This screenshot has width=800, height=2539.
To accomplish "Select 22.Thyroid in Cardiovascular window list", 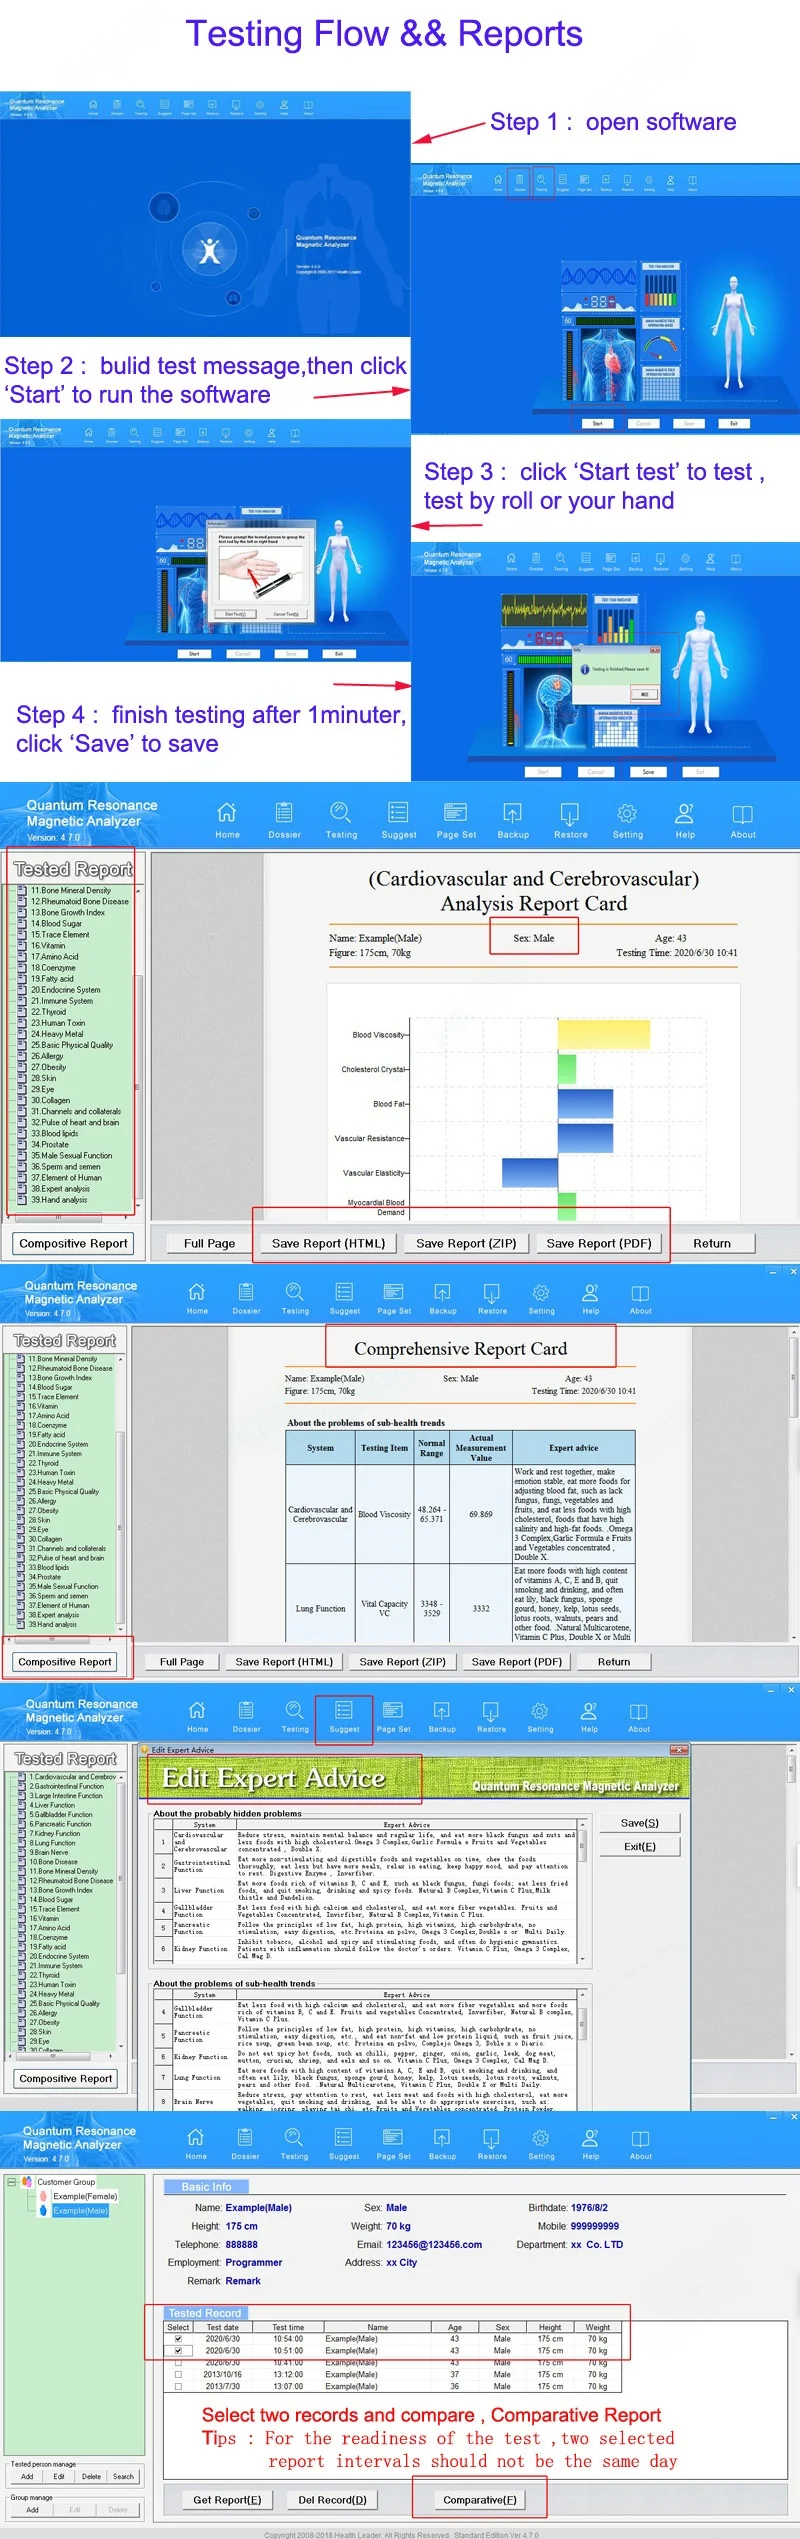I will pyautogui.click(x=48, y=1011).
